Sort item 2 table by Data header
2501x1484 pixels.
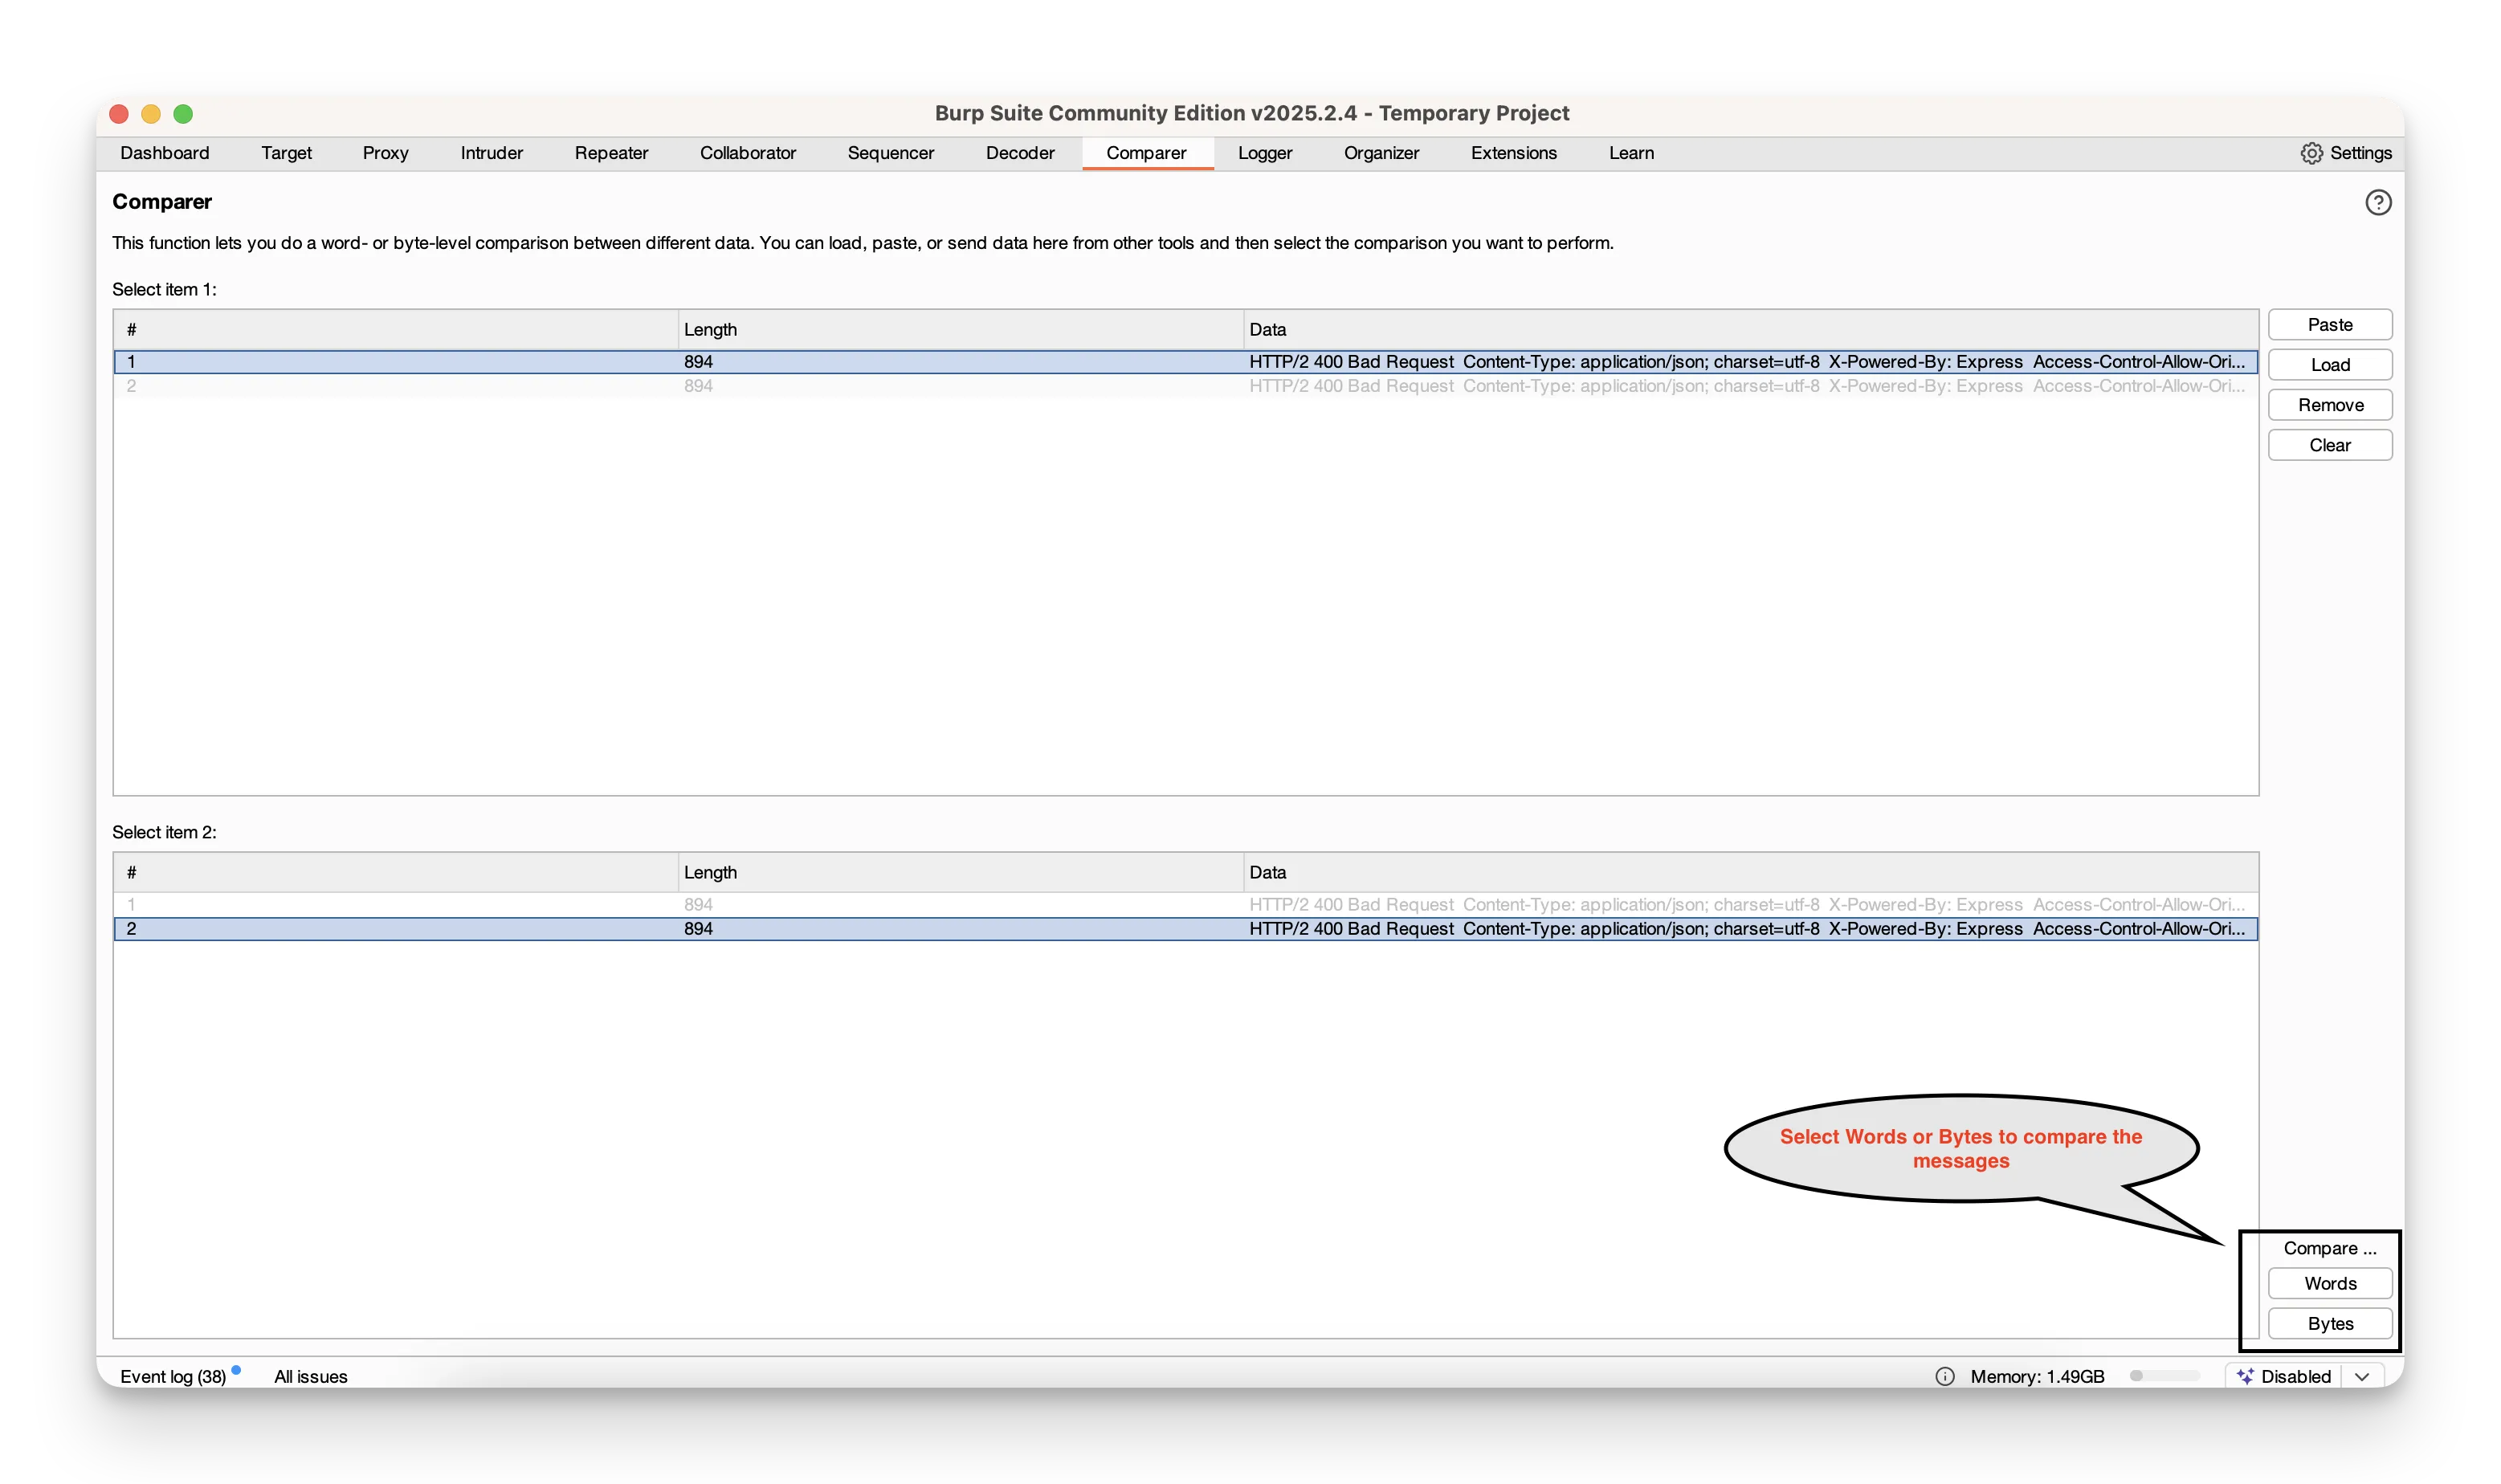(1750, 873)
